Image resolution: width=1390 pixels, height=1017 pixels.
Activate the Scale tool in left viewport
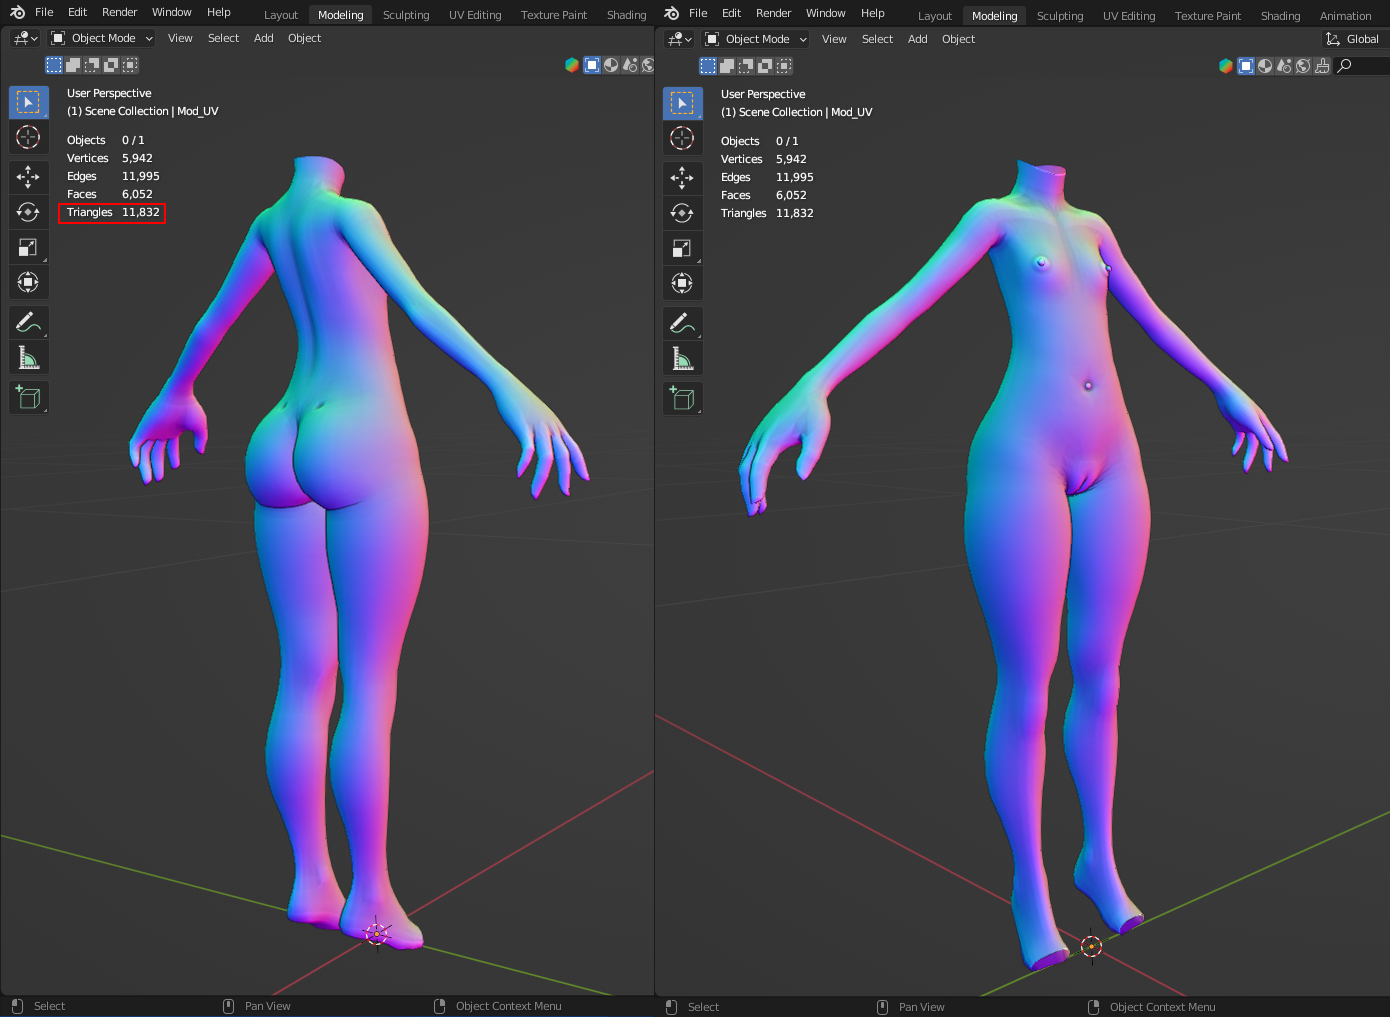(x=28, y=247)
